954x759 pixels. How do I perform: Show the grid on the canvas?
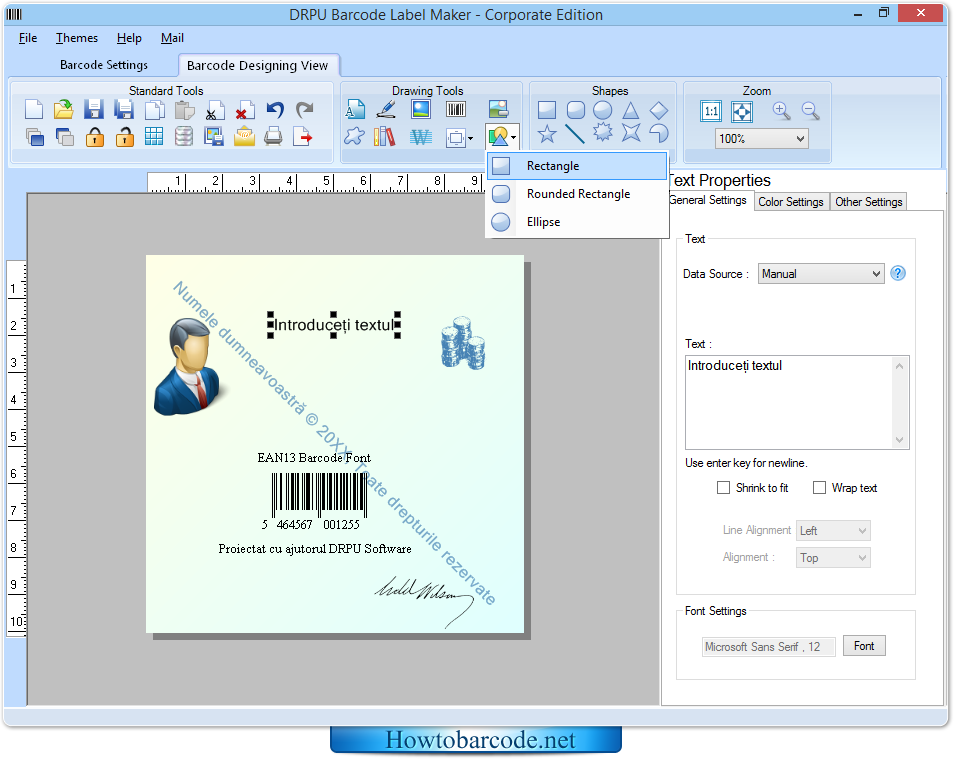tap(154, 137)
